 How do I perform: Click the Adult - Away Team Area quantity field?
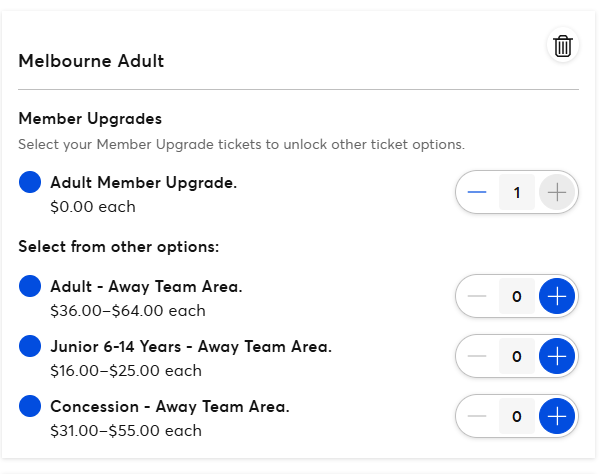(x=517, y=296)
